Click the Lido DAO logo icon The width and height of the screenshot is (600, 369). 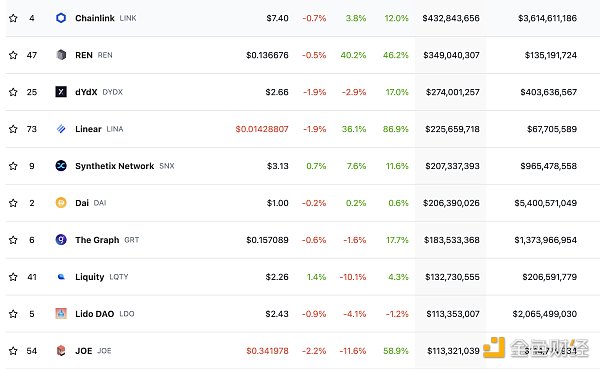tap(61, 313)
